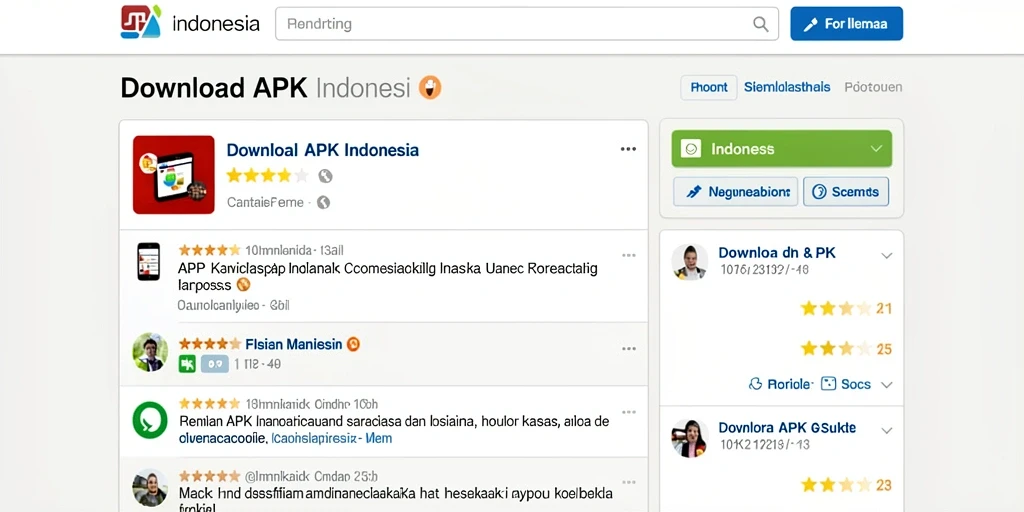Click the green circular avatar of Remlan APK post
Image resolution: width=1024 pixels, height=512 pixels.
[x=150, y=420]
